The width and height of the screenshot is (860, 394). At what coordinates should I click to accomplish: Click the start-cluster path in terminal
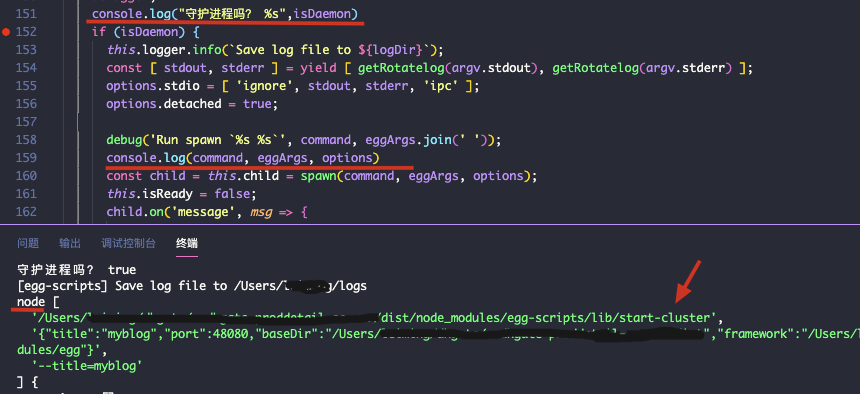coord(378,318)
